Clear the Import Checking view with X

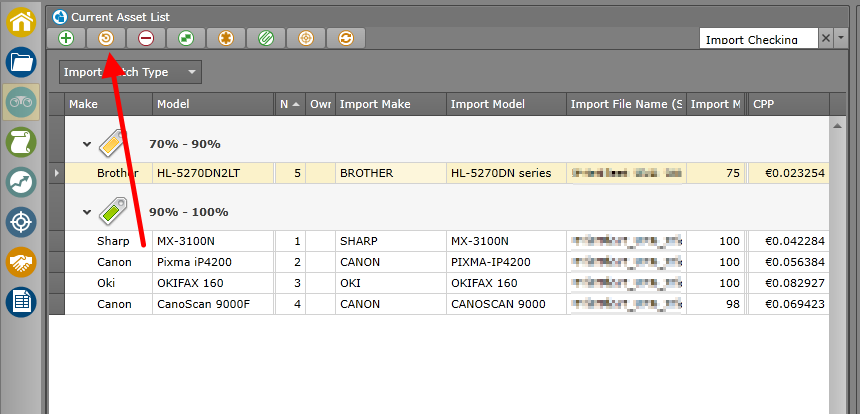pos(825,39)
